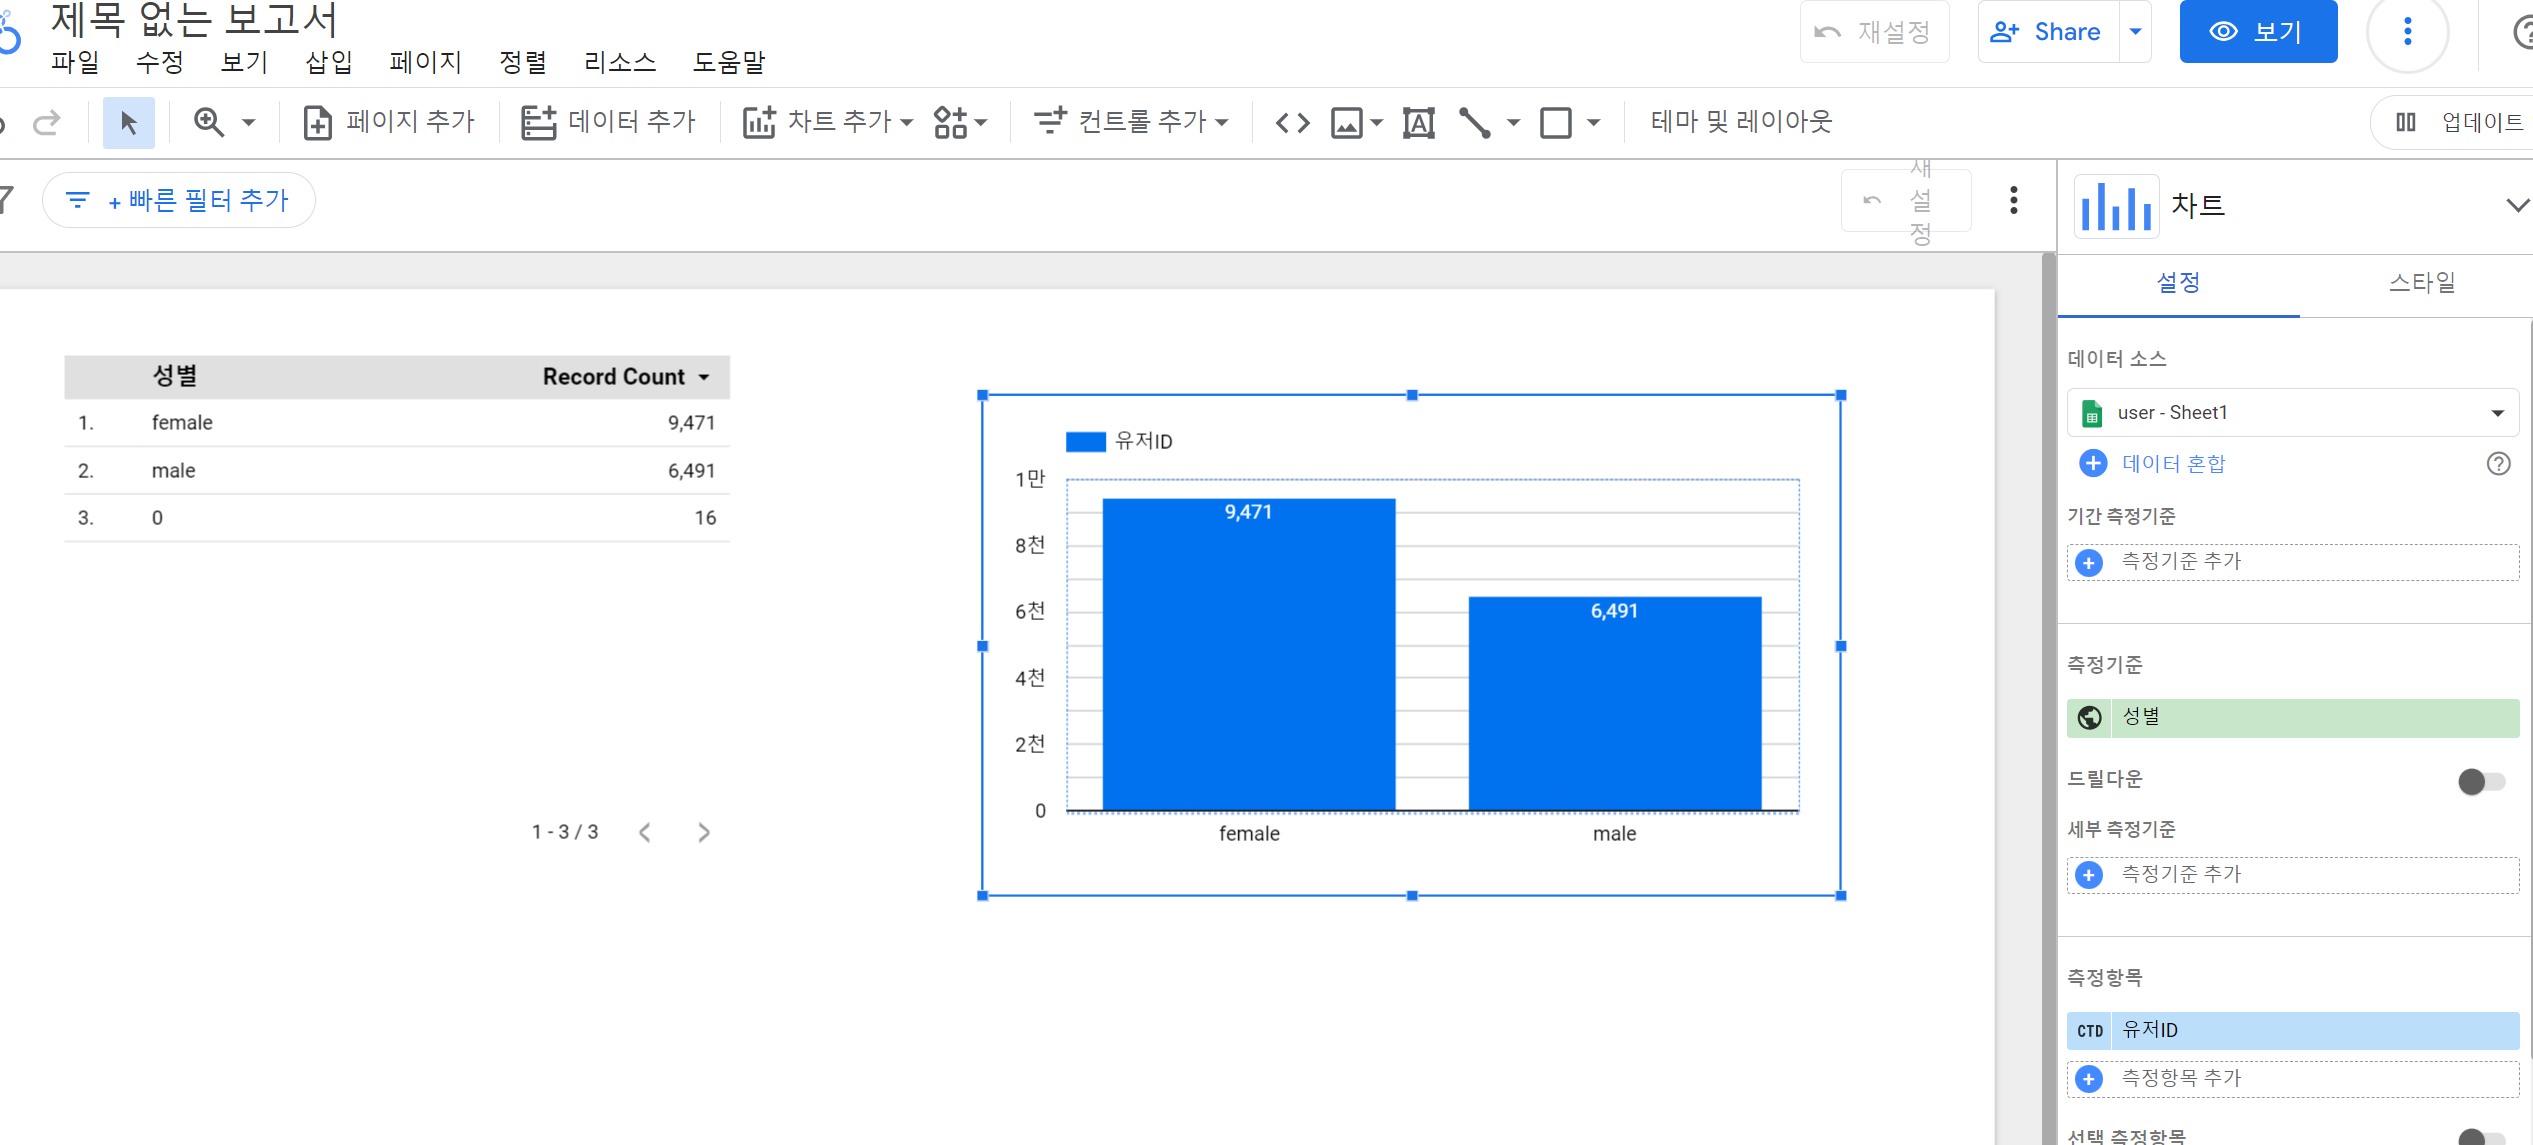Click insert image icon
The width and height of the screenshot is (2533, 1145).
tap(1347, 123)
